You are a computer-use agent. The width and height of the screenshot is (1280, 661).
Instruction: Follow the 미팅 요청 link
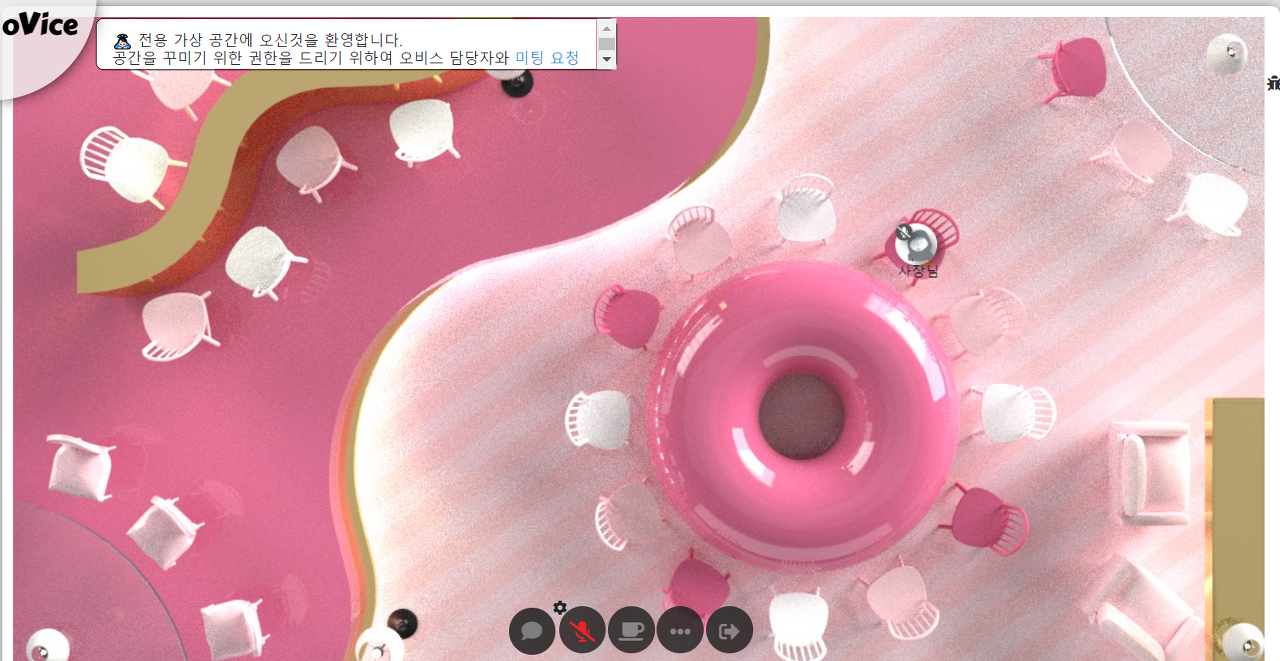[x=547, y=58]
